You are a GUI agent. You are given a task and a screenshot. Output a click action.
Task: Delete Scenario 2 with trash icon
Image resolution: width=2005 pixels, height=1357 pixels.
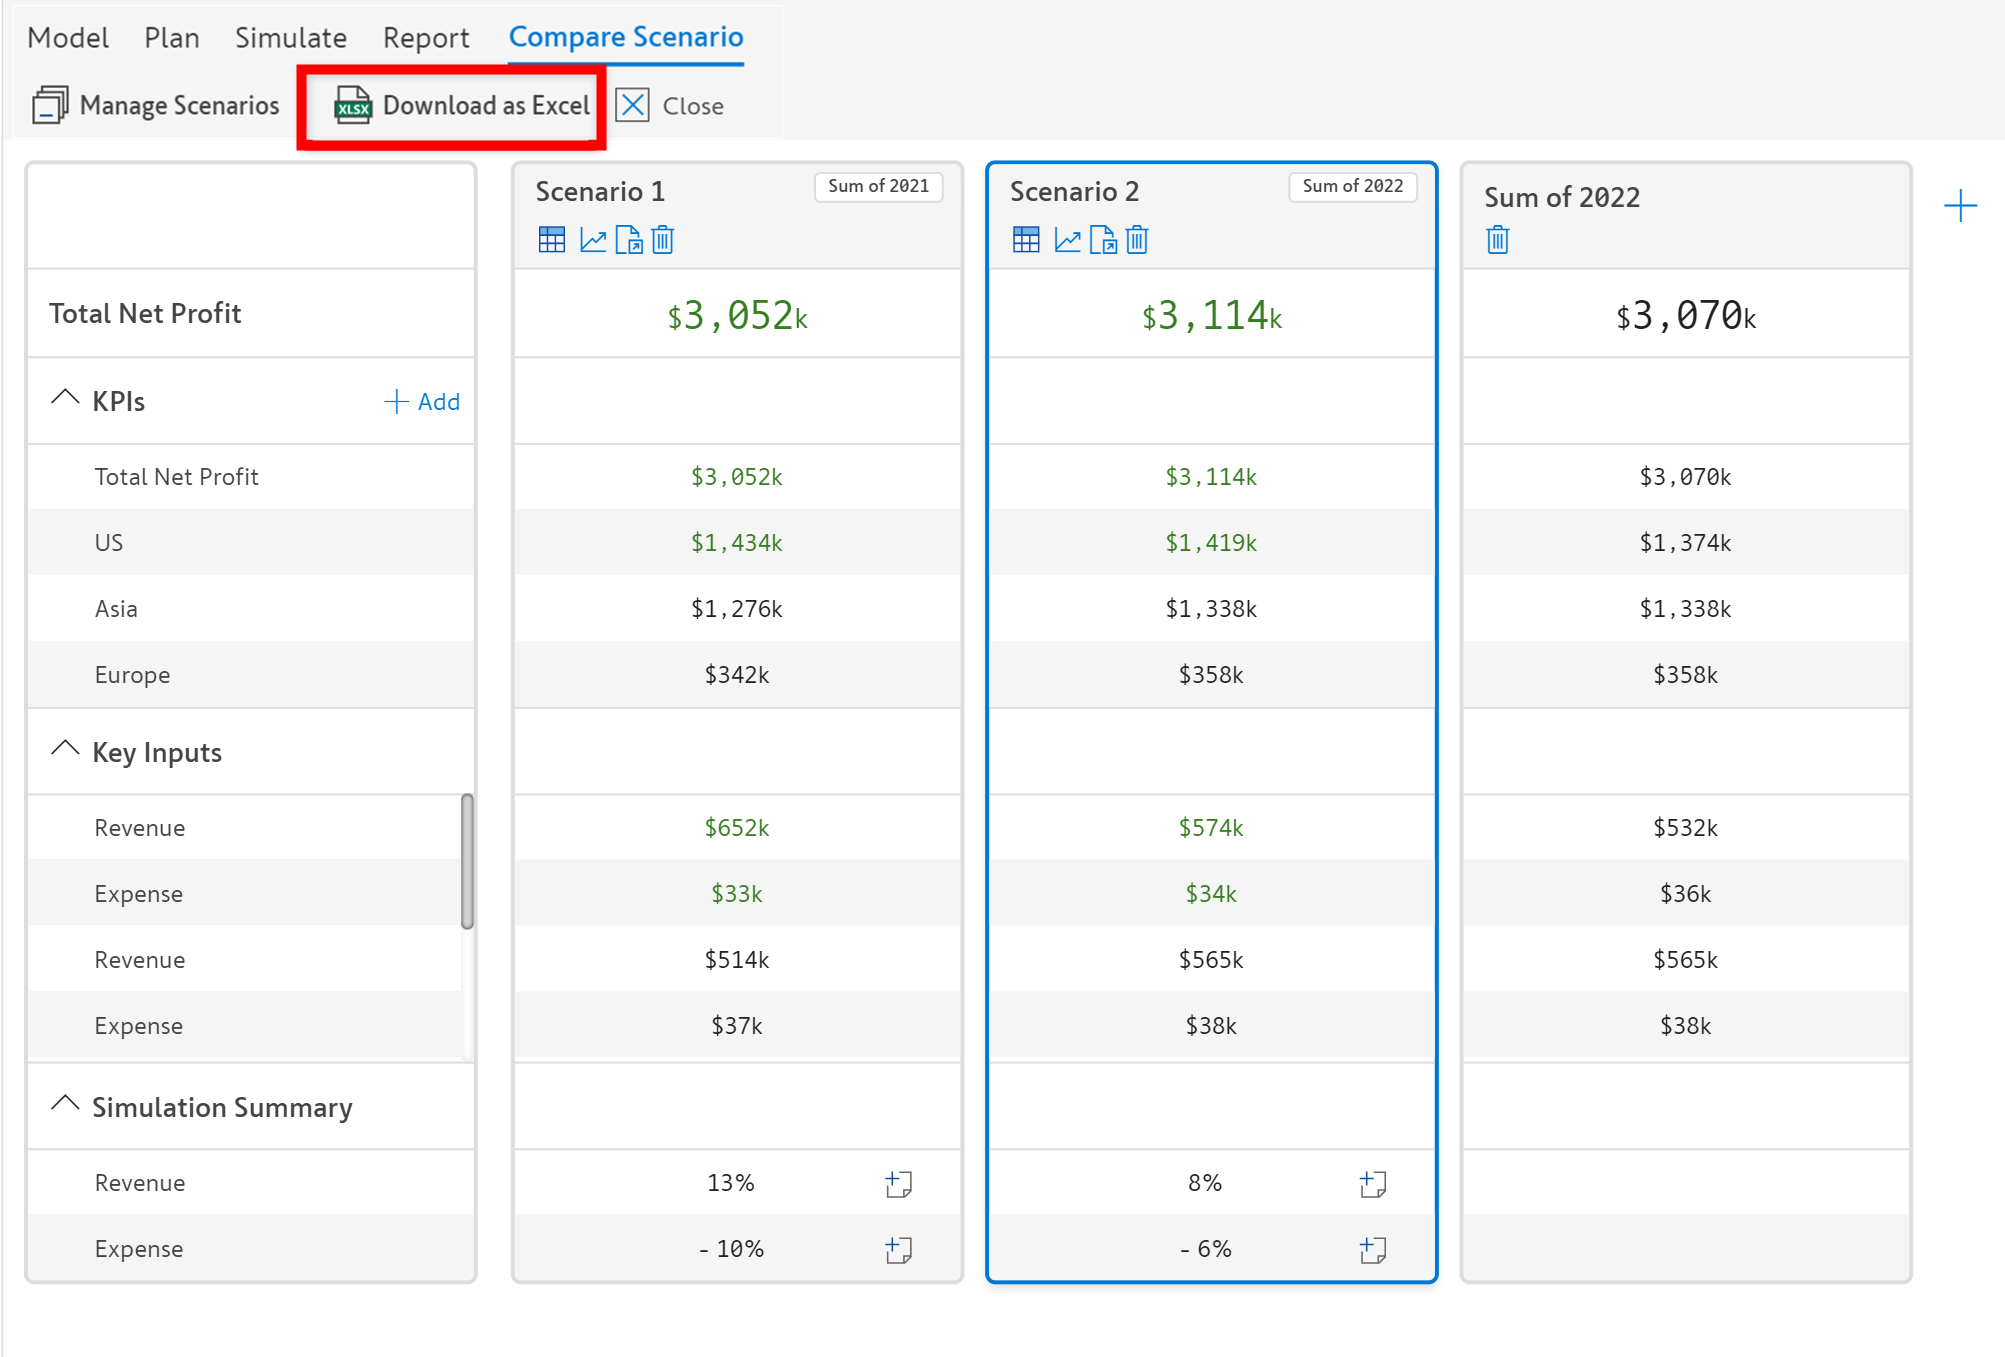1137,240
